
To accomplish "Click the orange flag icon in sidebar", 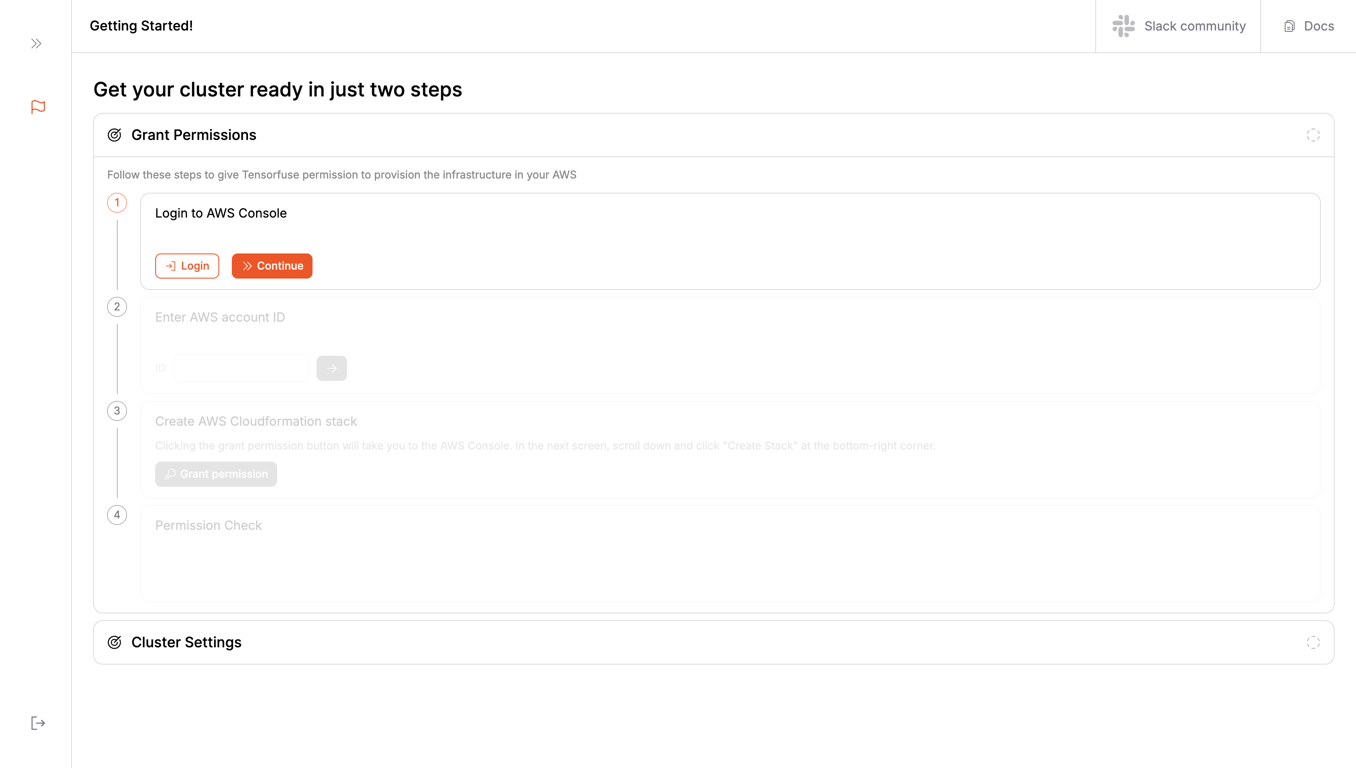I will tap(38, 107).
